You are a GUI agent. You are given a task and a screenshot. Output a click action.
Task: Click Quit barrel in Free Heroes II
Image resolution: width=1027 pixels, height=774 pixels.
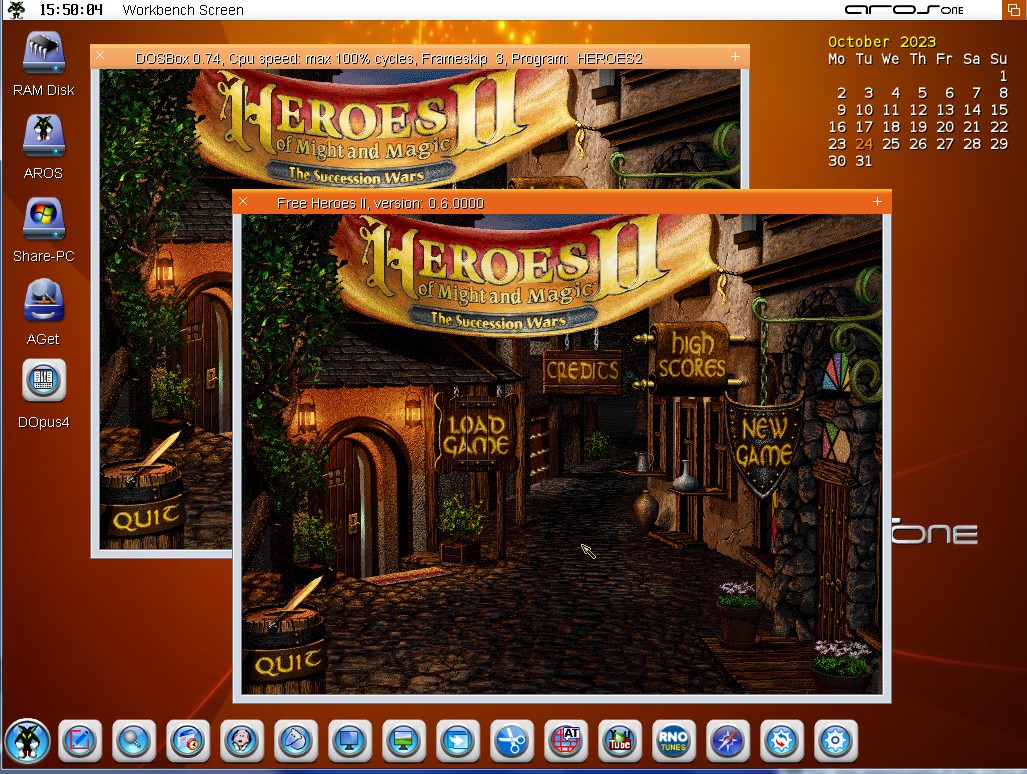(287, 658)
